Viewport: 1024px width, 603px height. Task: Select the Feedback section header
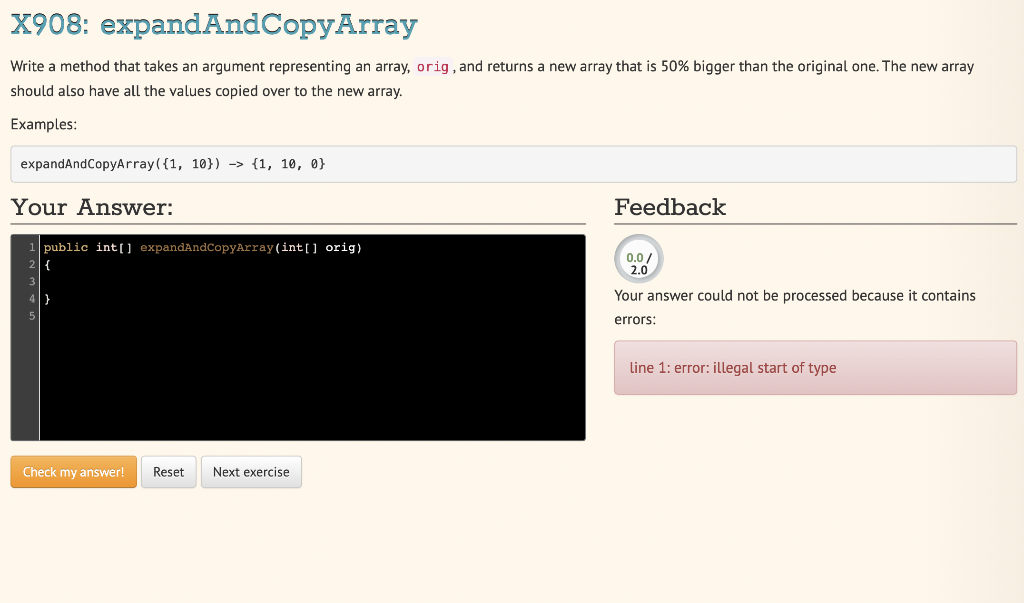(x=668, y=207)
